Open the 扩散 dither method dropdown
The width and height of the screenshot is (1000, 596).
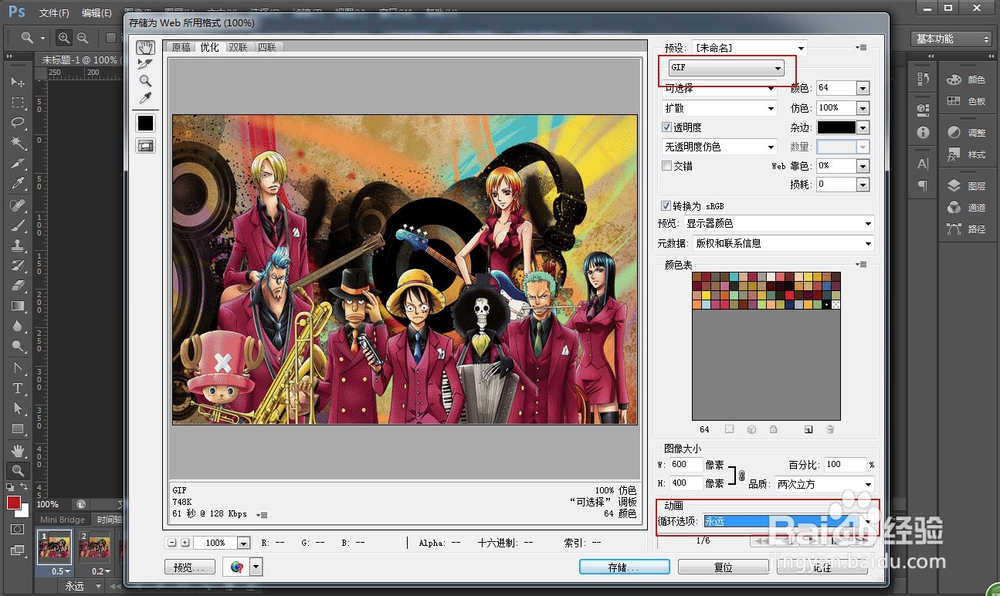(719, 108)
